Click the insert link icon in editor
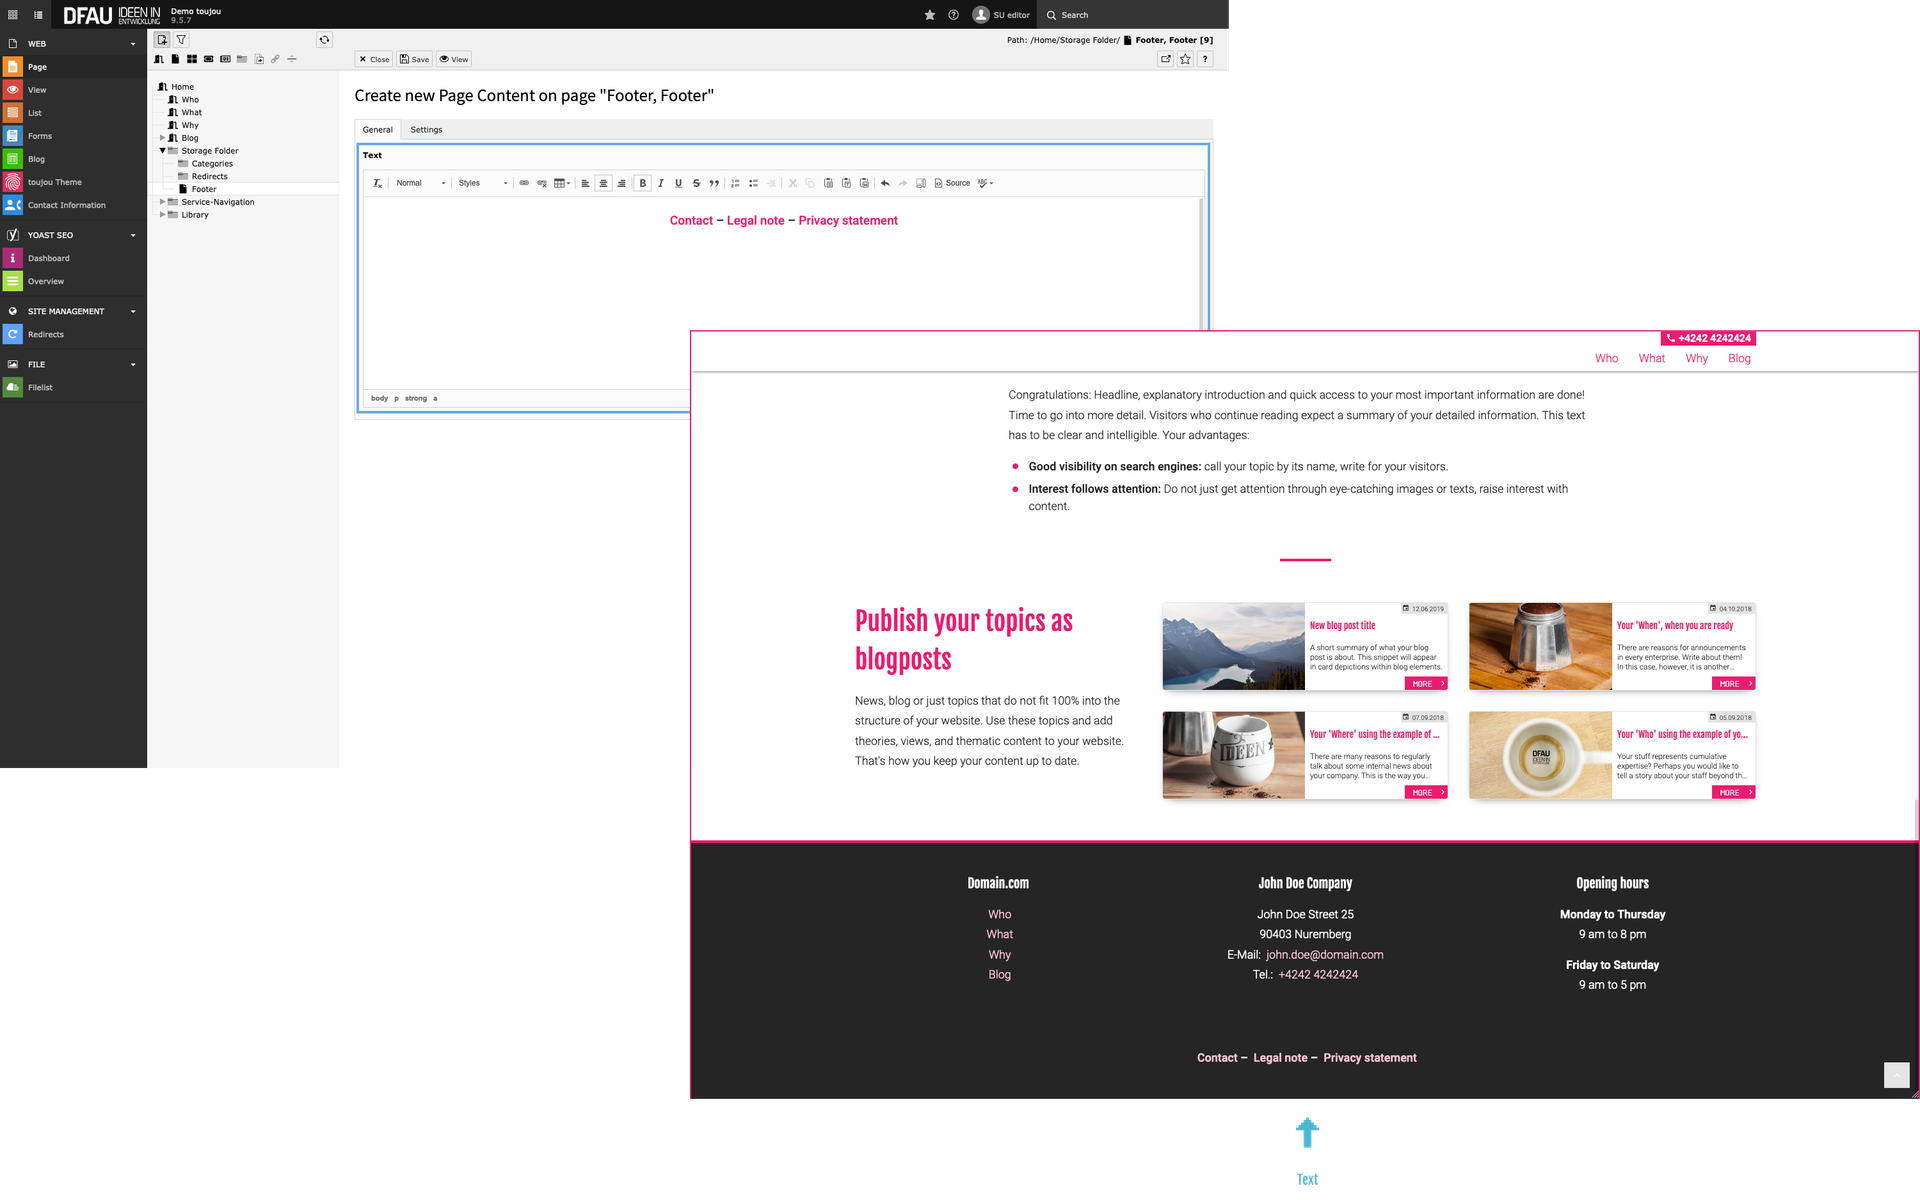The image size is (1920, 1200). [x=524, y=183]
